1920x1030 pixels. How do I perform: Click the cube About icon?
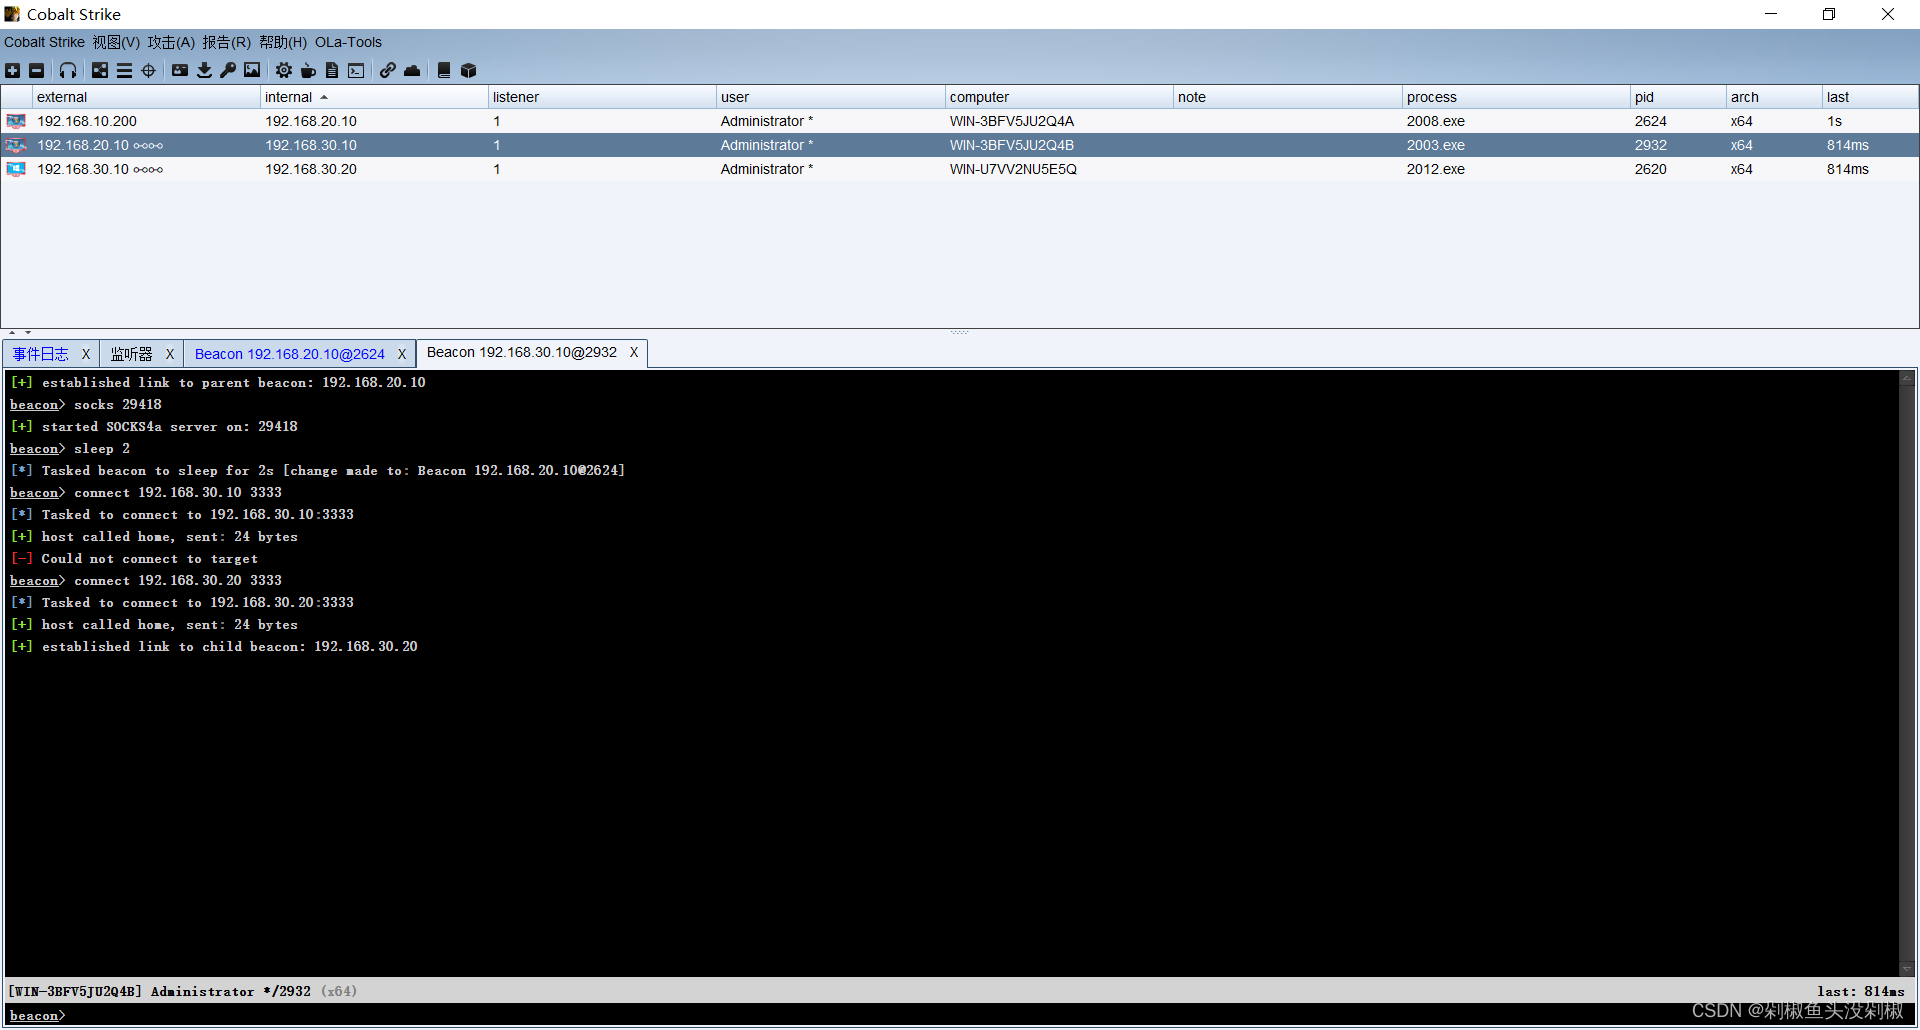(468, 70)
